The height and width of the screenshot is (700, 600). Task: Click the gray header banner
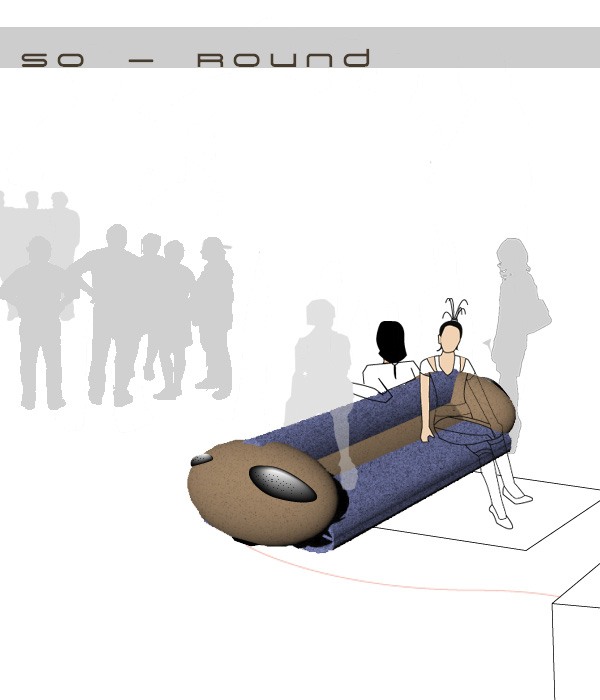480,47
